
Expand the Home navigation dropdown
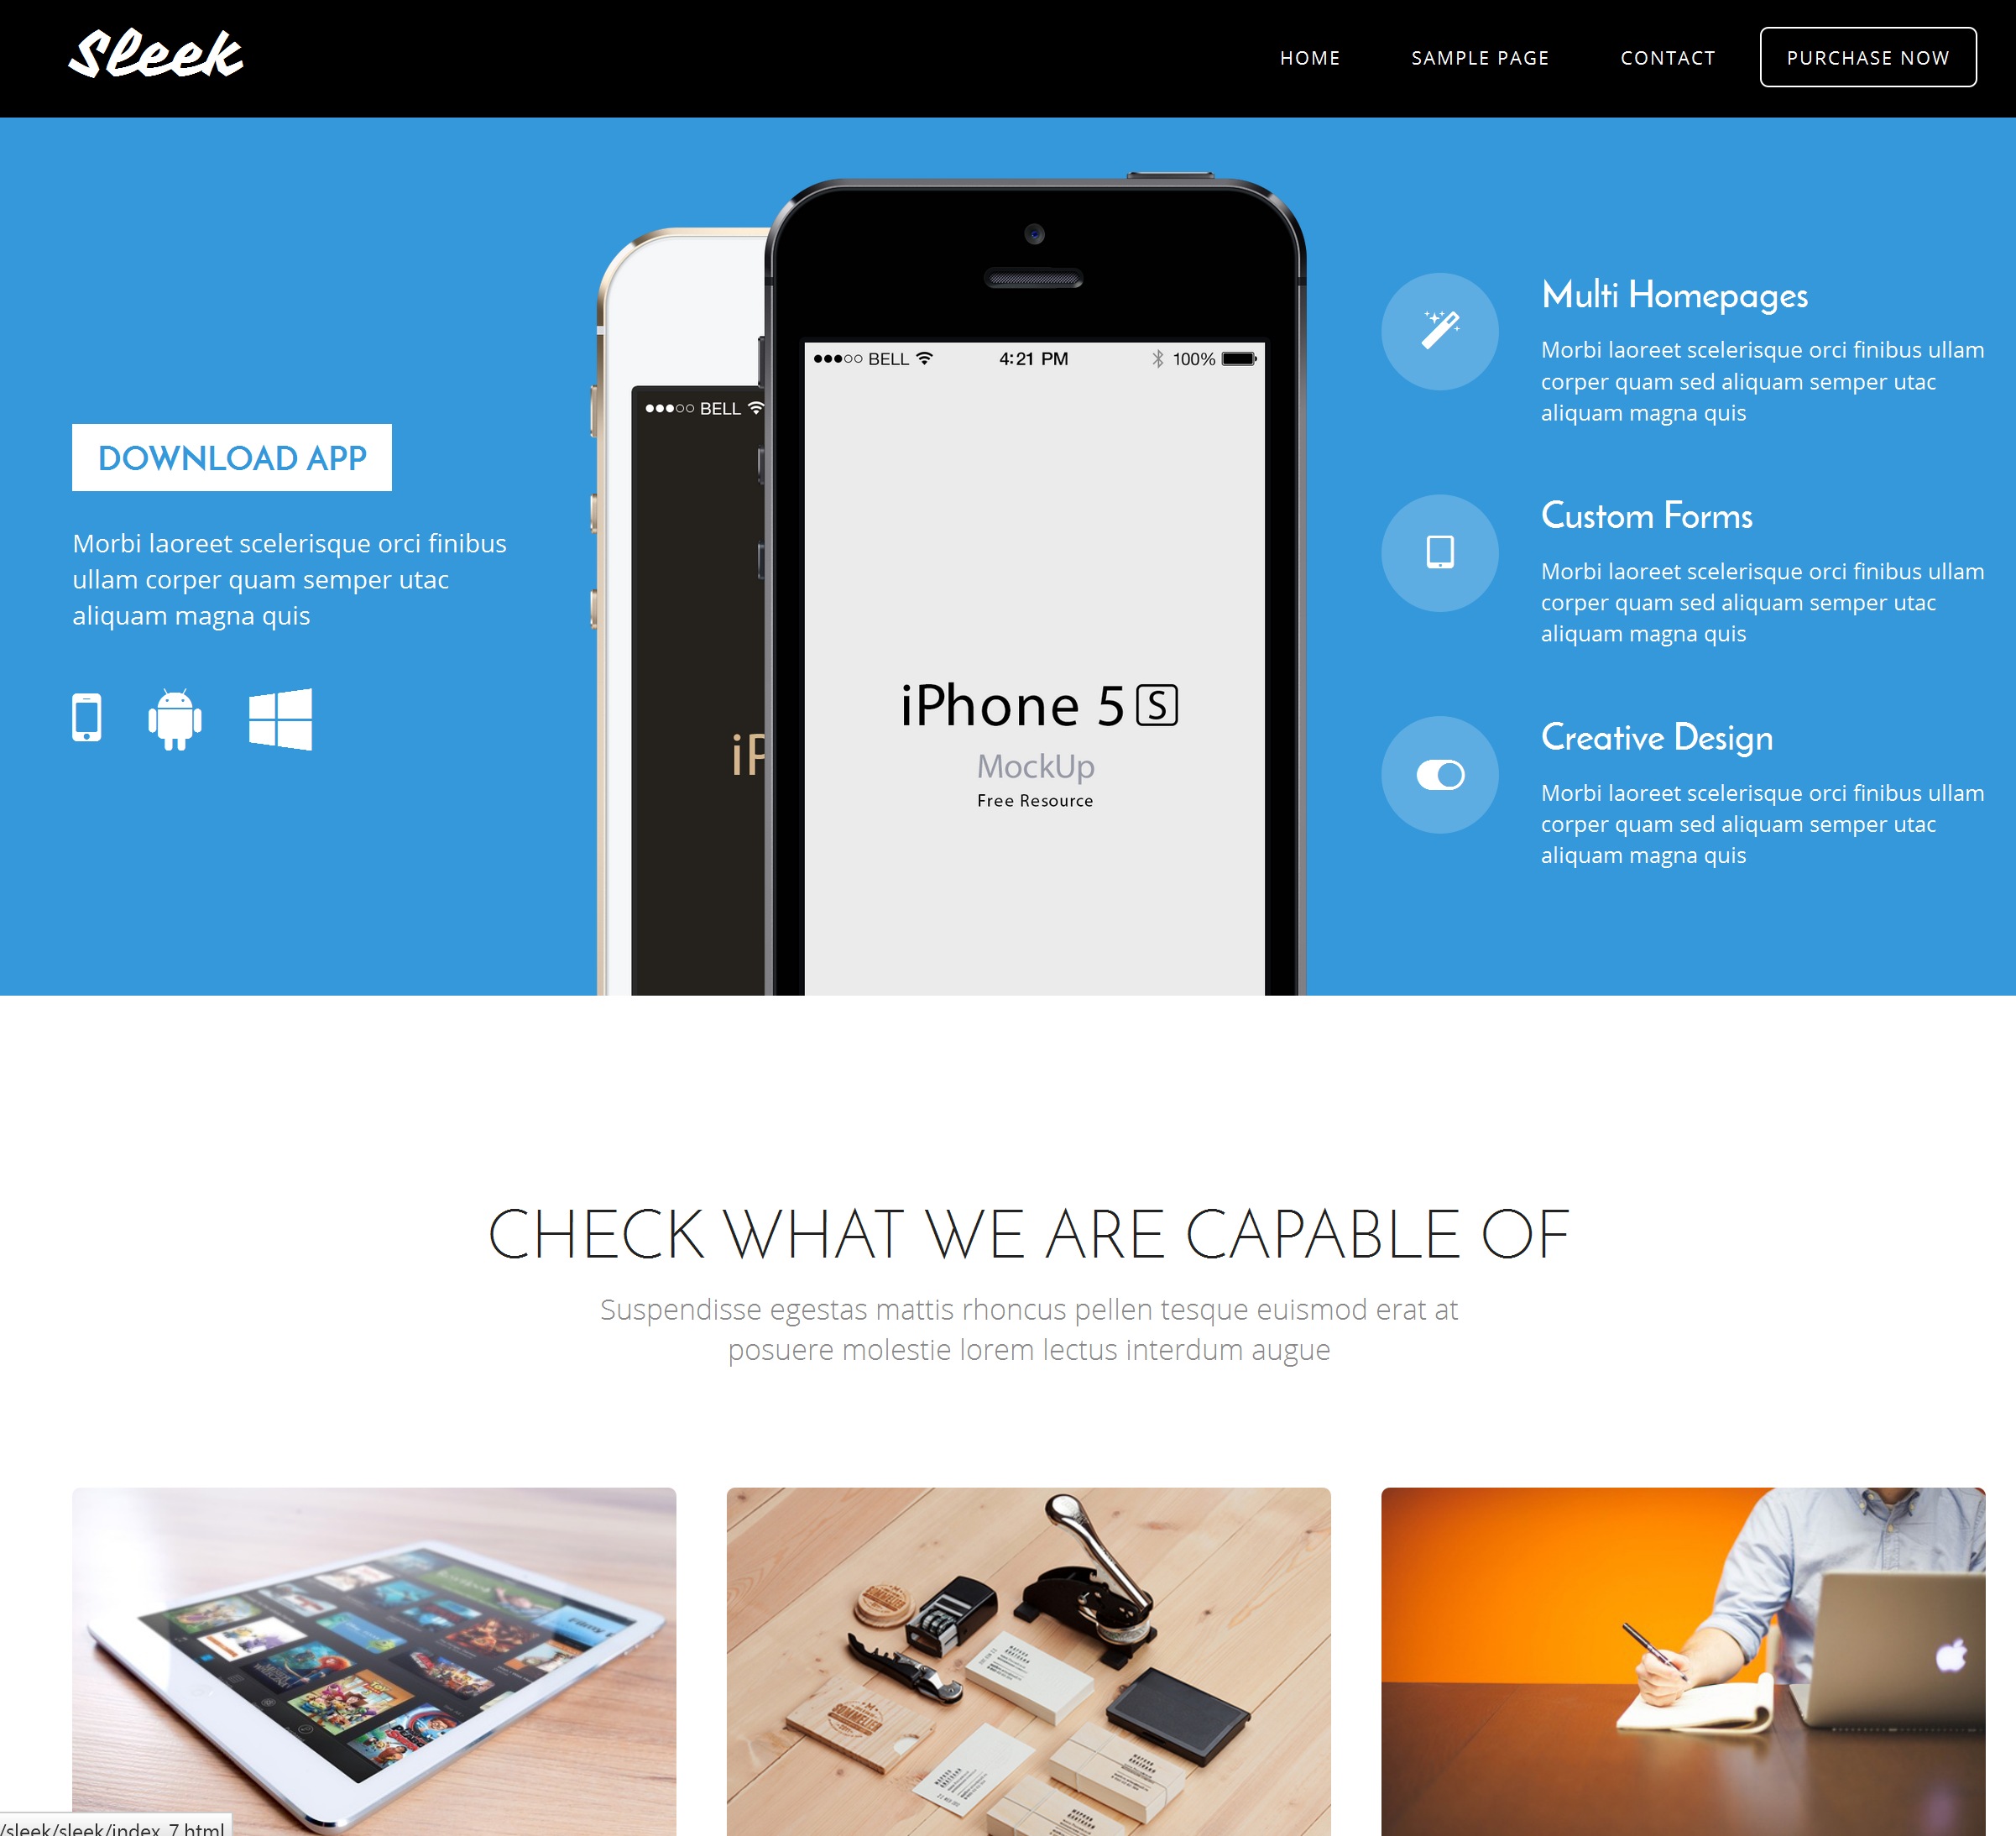pyautogui.click(x=1310, y=56)
